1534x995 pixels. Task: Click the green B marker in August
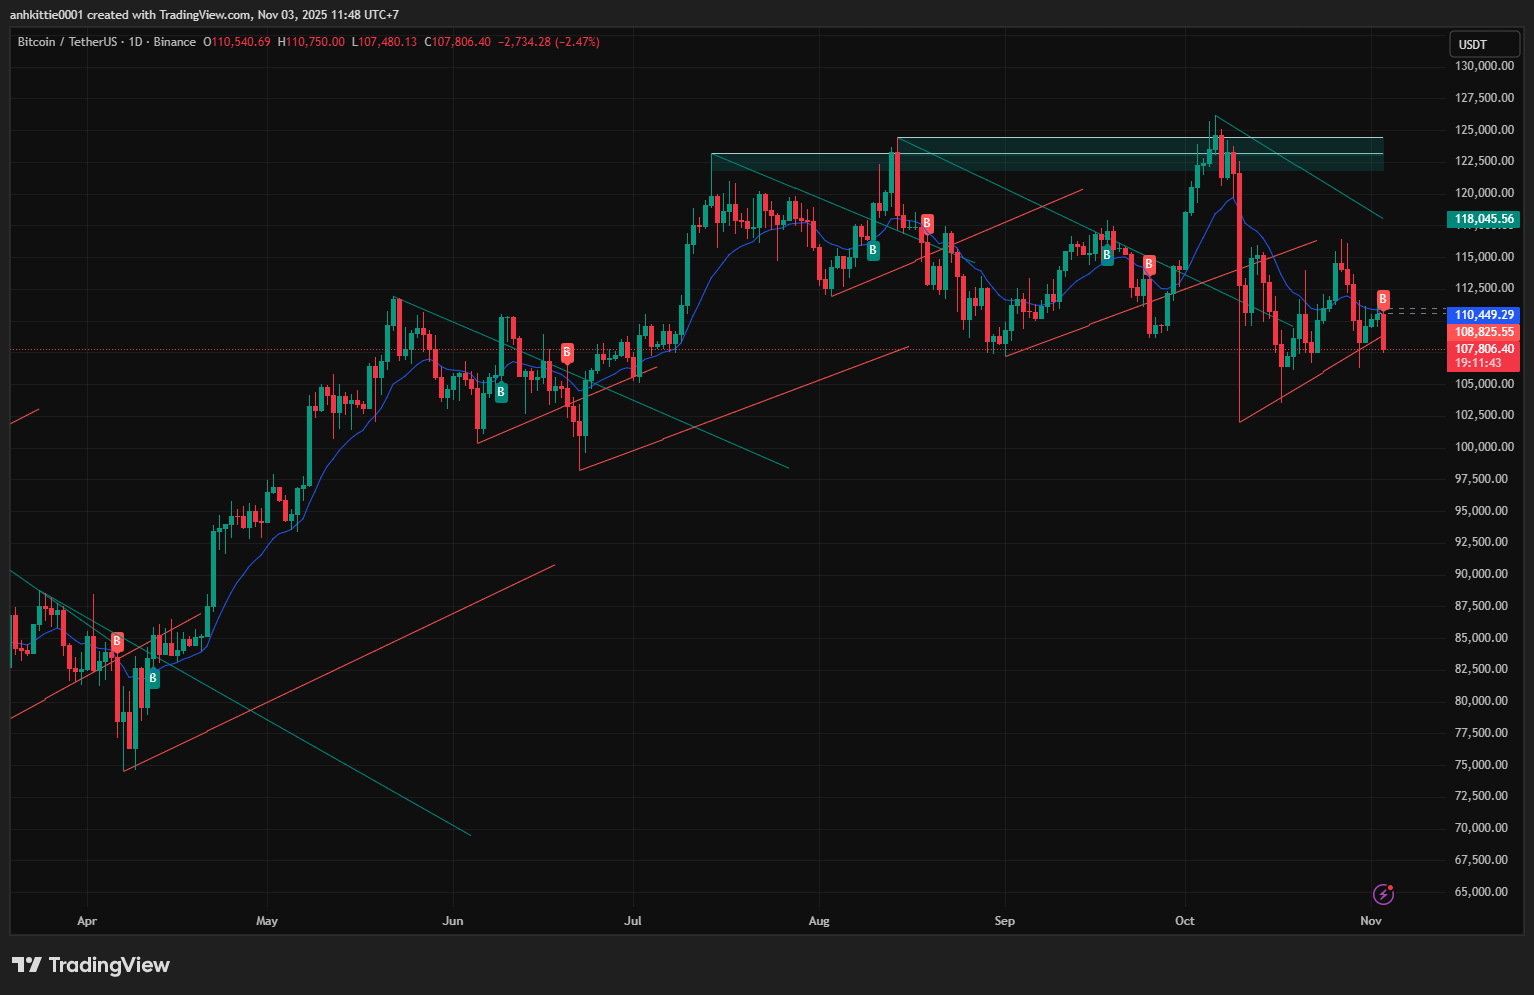(873, 250)
